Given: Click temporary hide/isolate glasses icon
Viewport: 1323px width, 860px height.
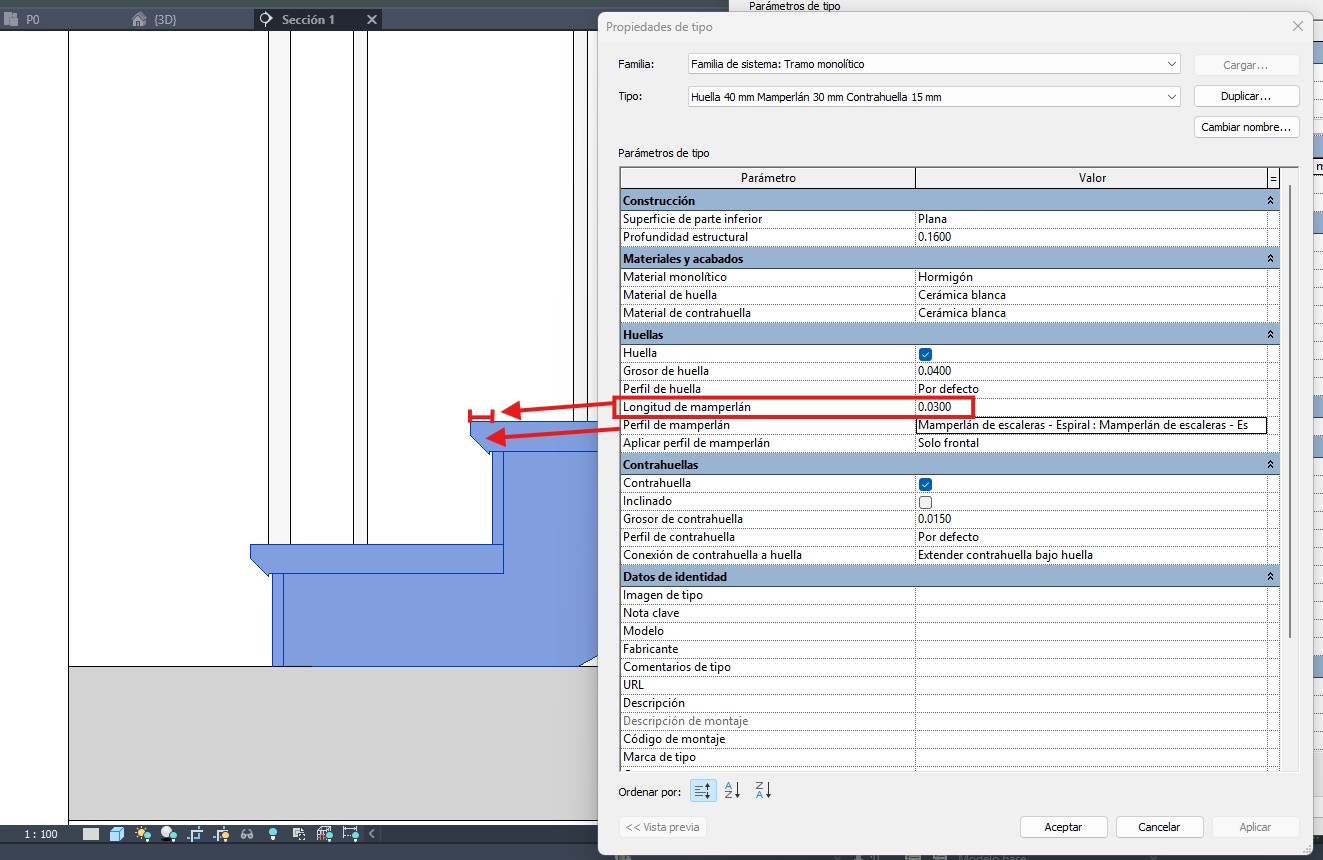Looking at the screenshot, I should coord(247,834).
